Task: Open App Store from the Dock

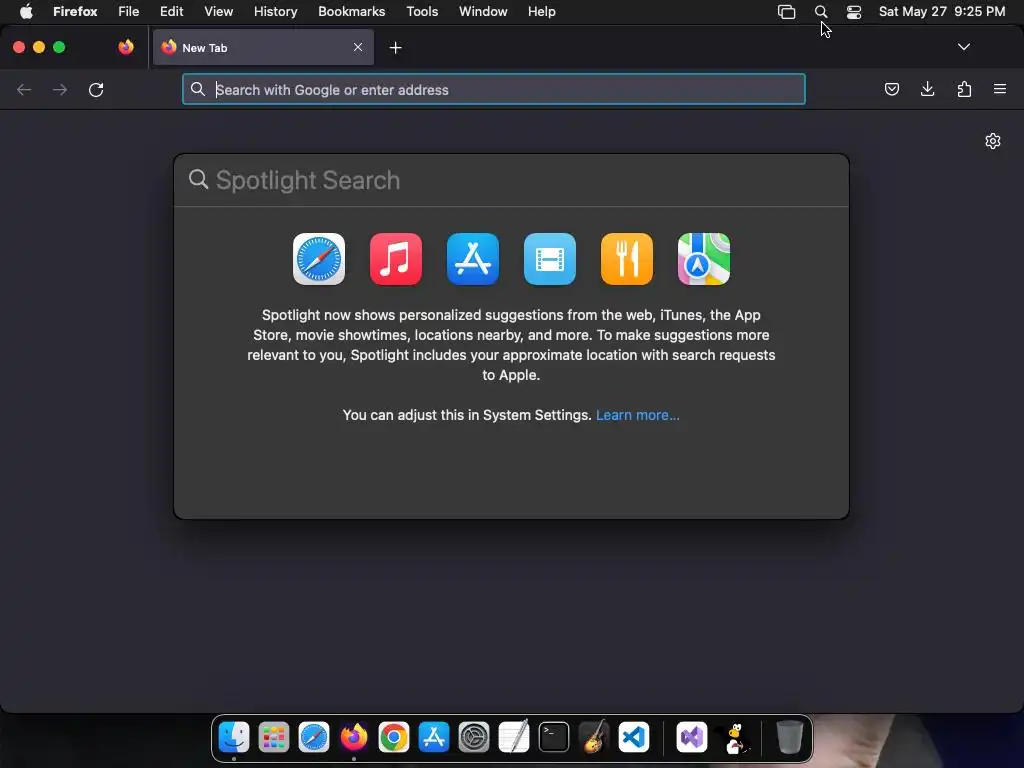Action: pyautogui.click(x=434, y=737)
